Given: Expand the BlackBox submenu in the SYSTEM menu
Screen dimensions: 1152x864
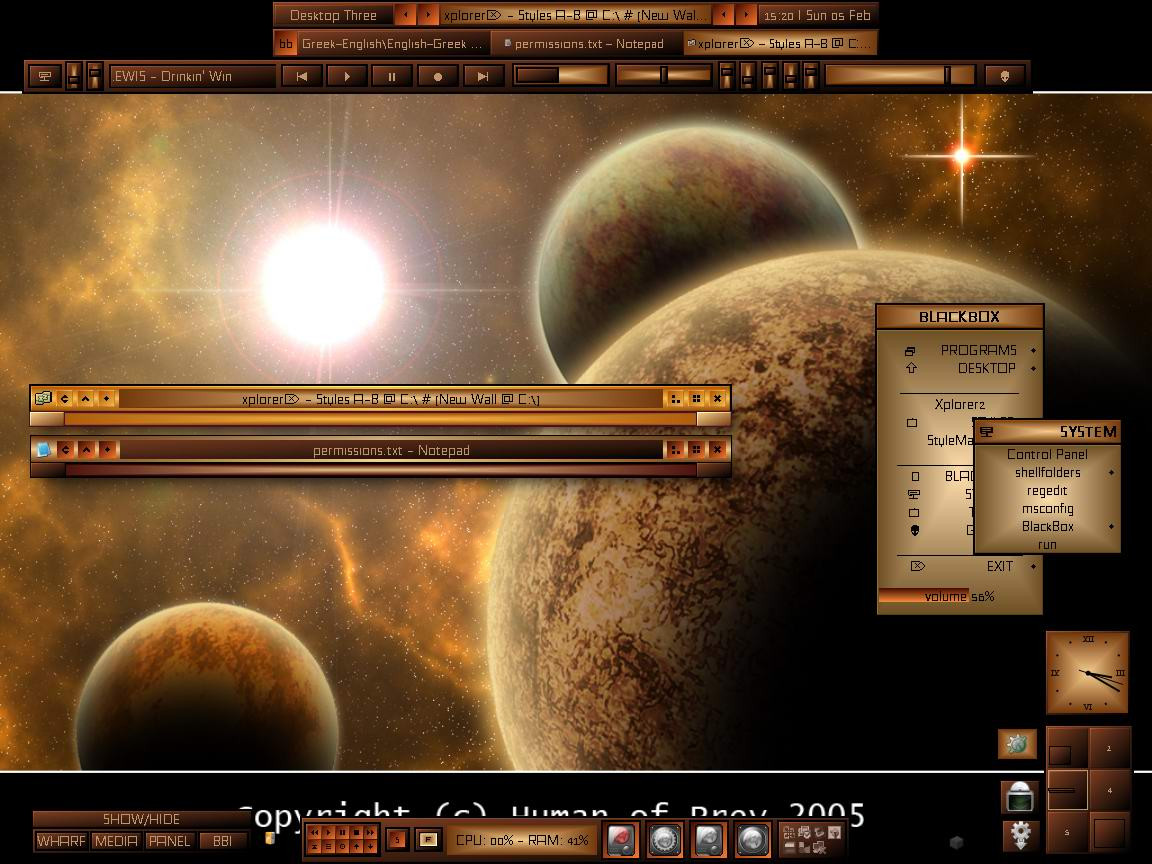Looking at the screenshot, I should point(1047,526).
